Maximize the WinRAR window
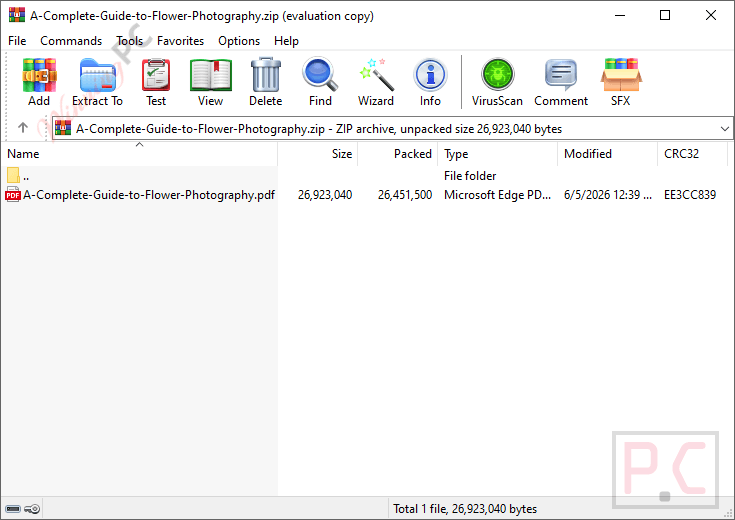This screenshot has height=520, width=735. coord(665,15)
